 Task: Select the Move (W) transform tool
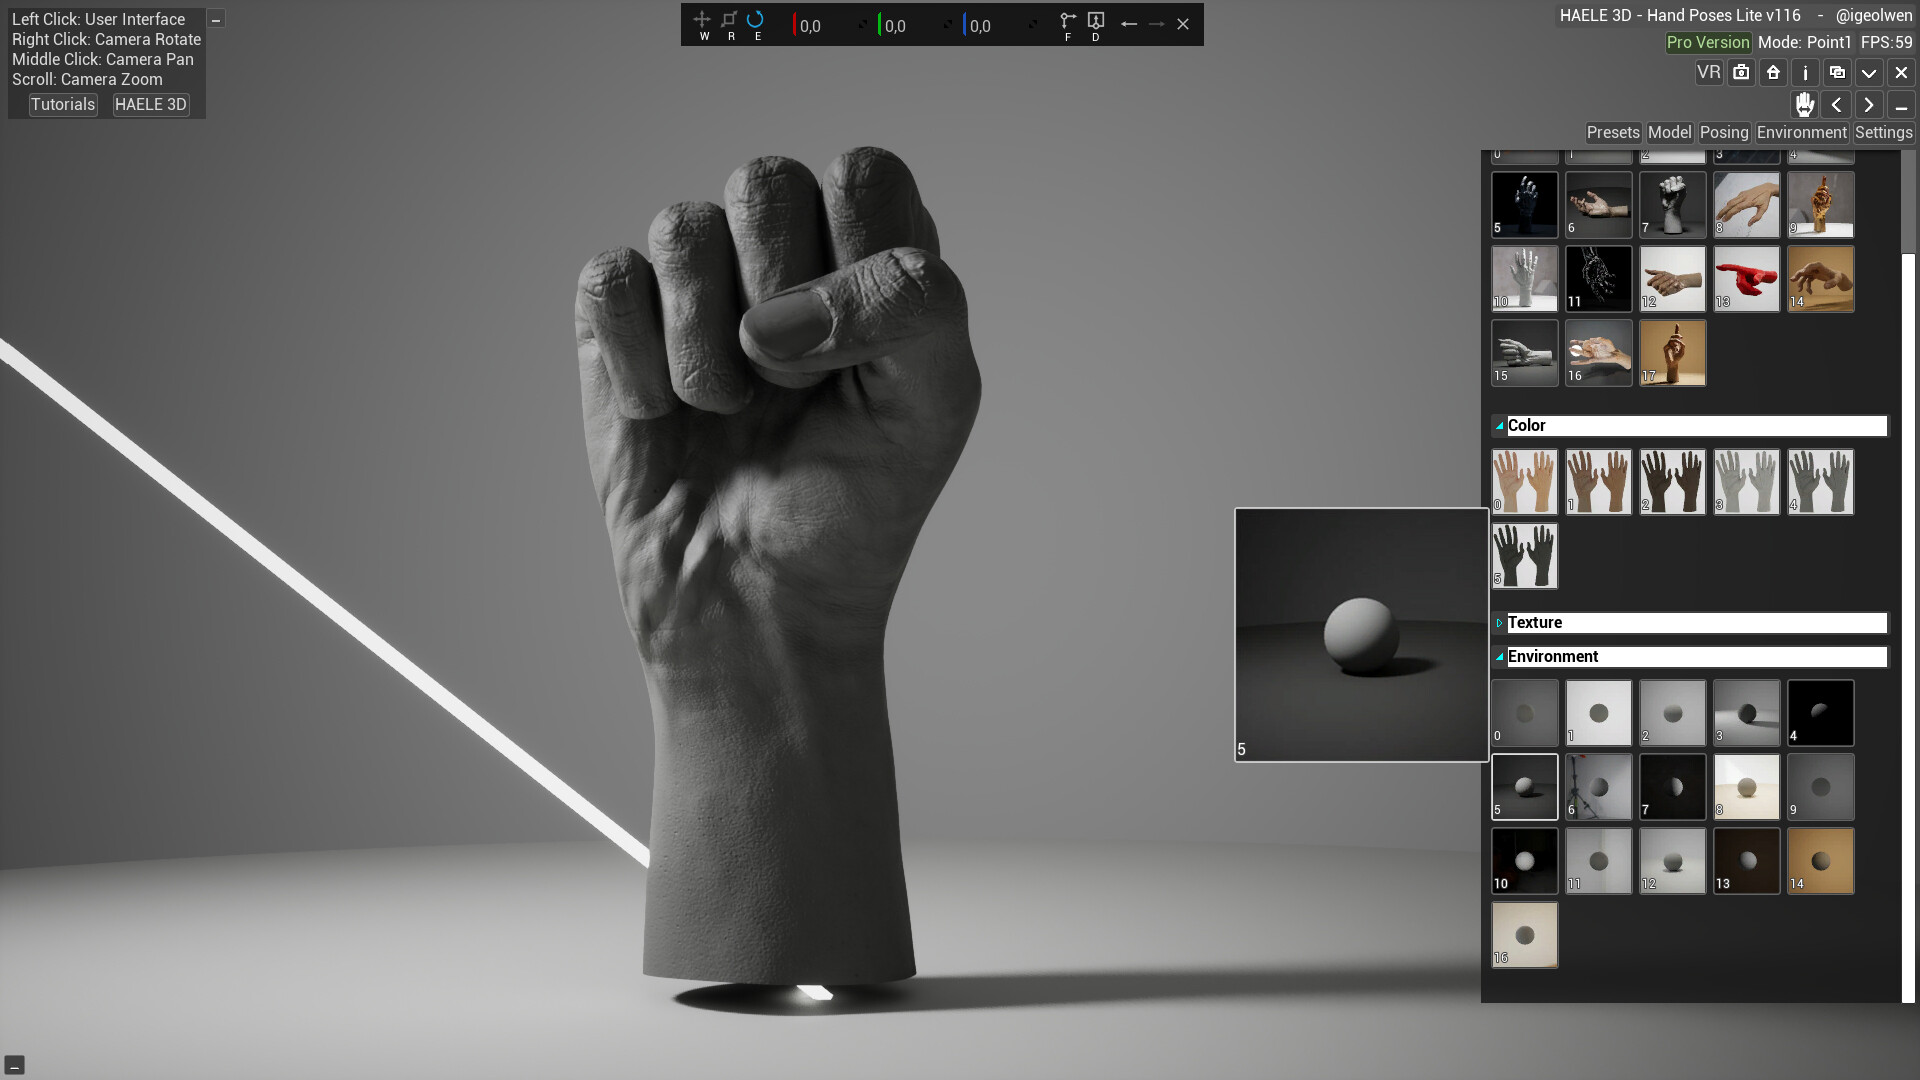click(703, 19)
